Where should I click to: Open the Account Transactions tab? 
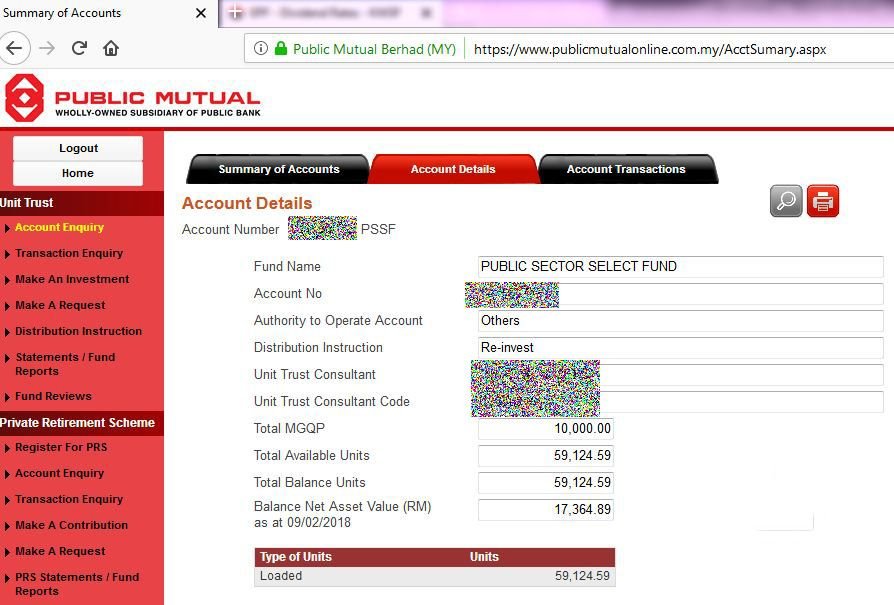pyautogui.click(x=626, y=169)
